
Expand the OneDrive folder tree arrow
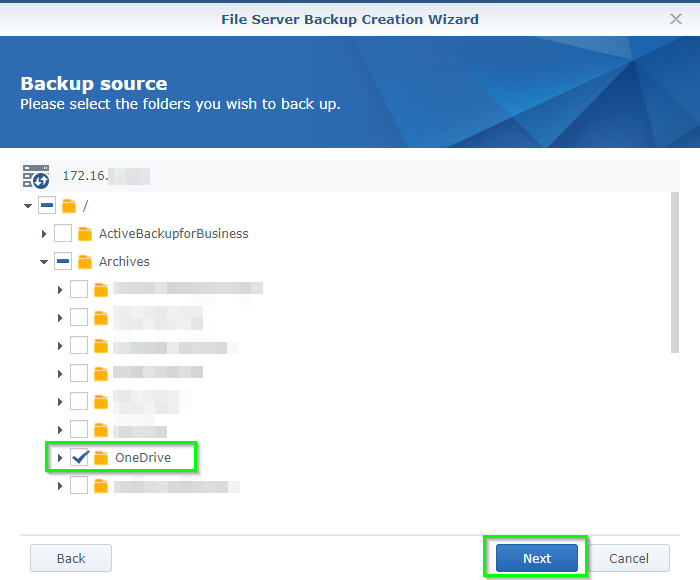tap(60, 458)
